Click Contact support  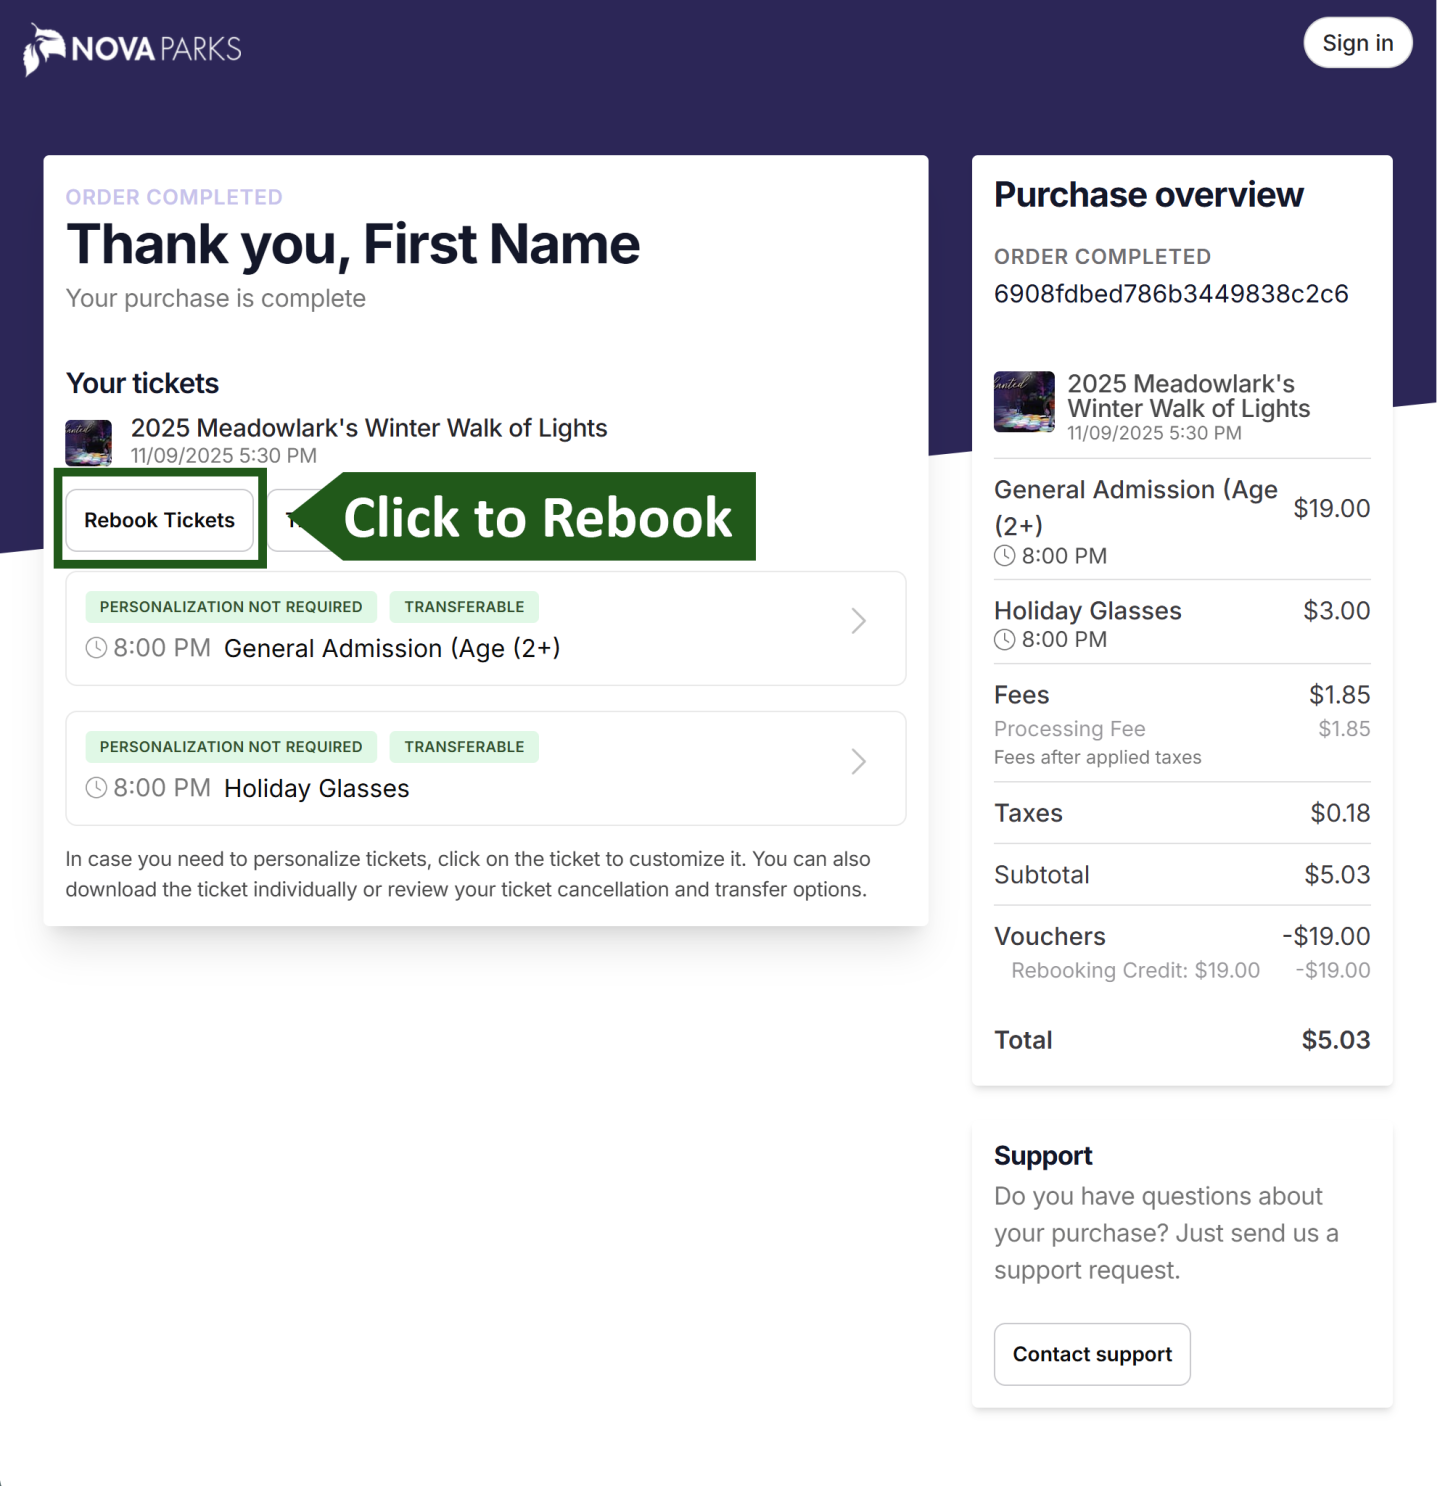1091,1354
